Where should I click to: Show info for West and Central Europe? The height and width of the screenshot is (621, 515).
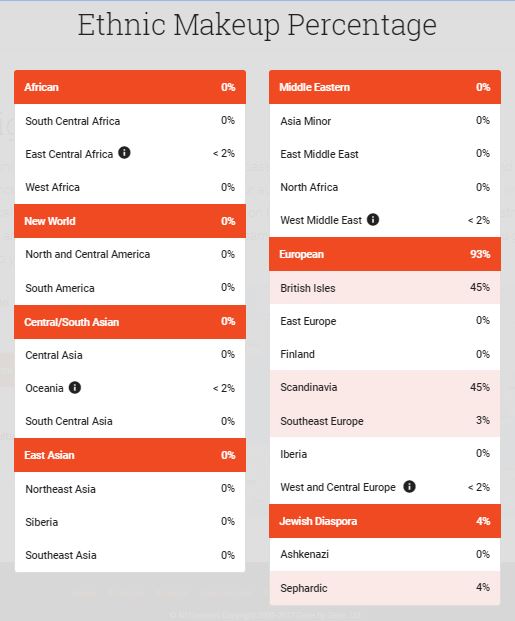pos(409,486)
